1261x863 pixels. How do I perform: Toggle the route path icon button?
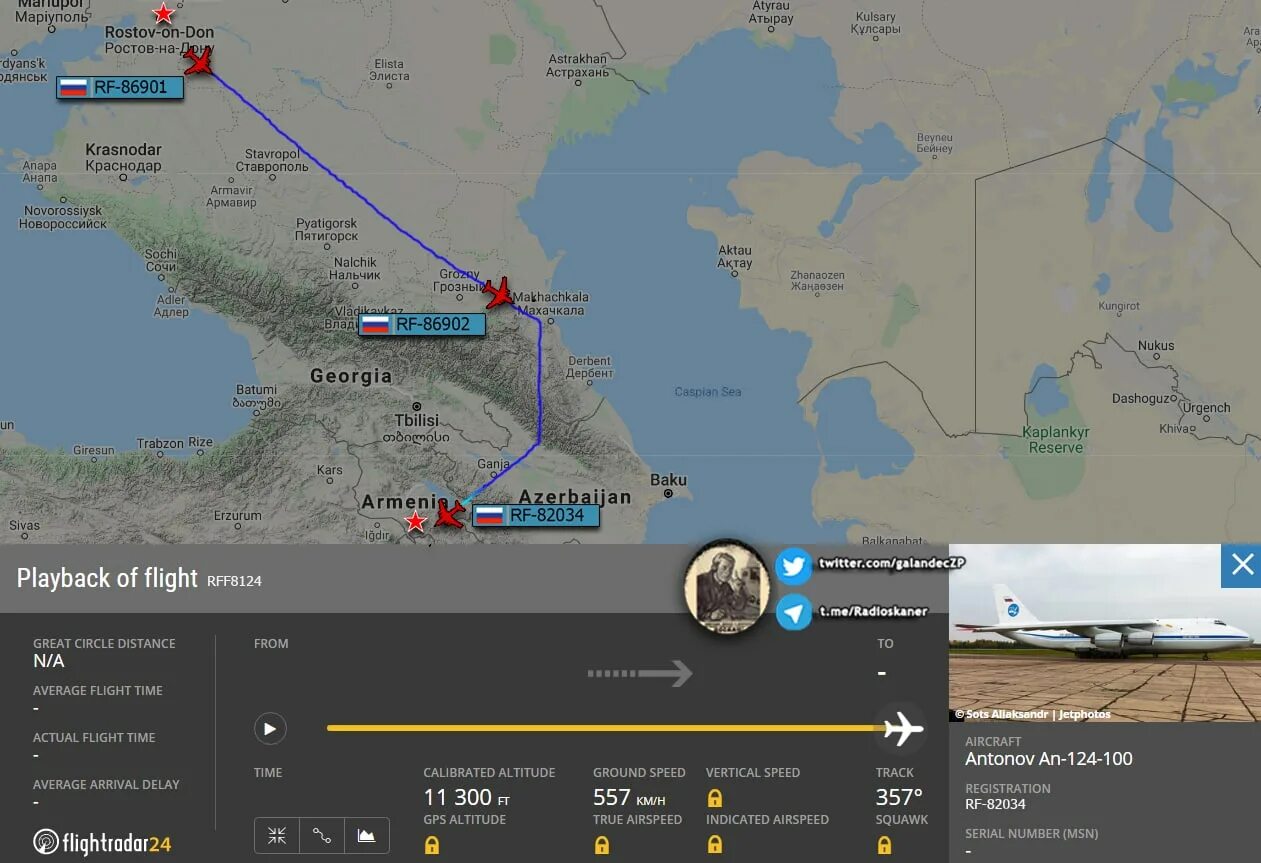click(x=322, y=835)
